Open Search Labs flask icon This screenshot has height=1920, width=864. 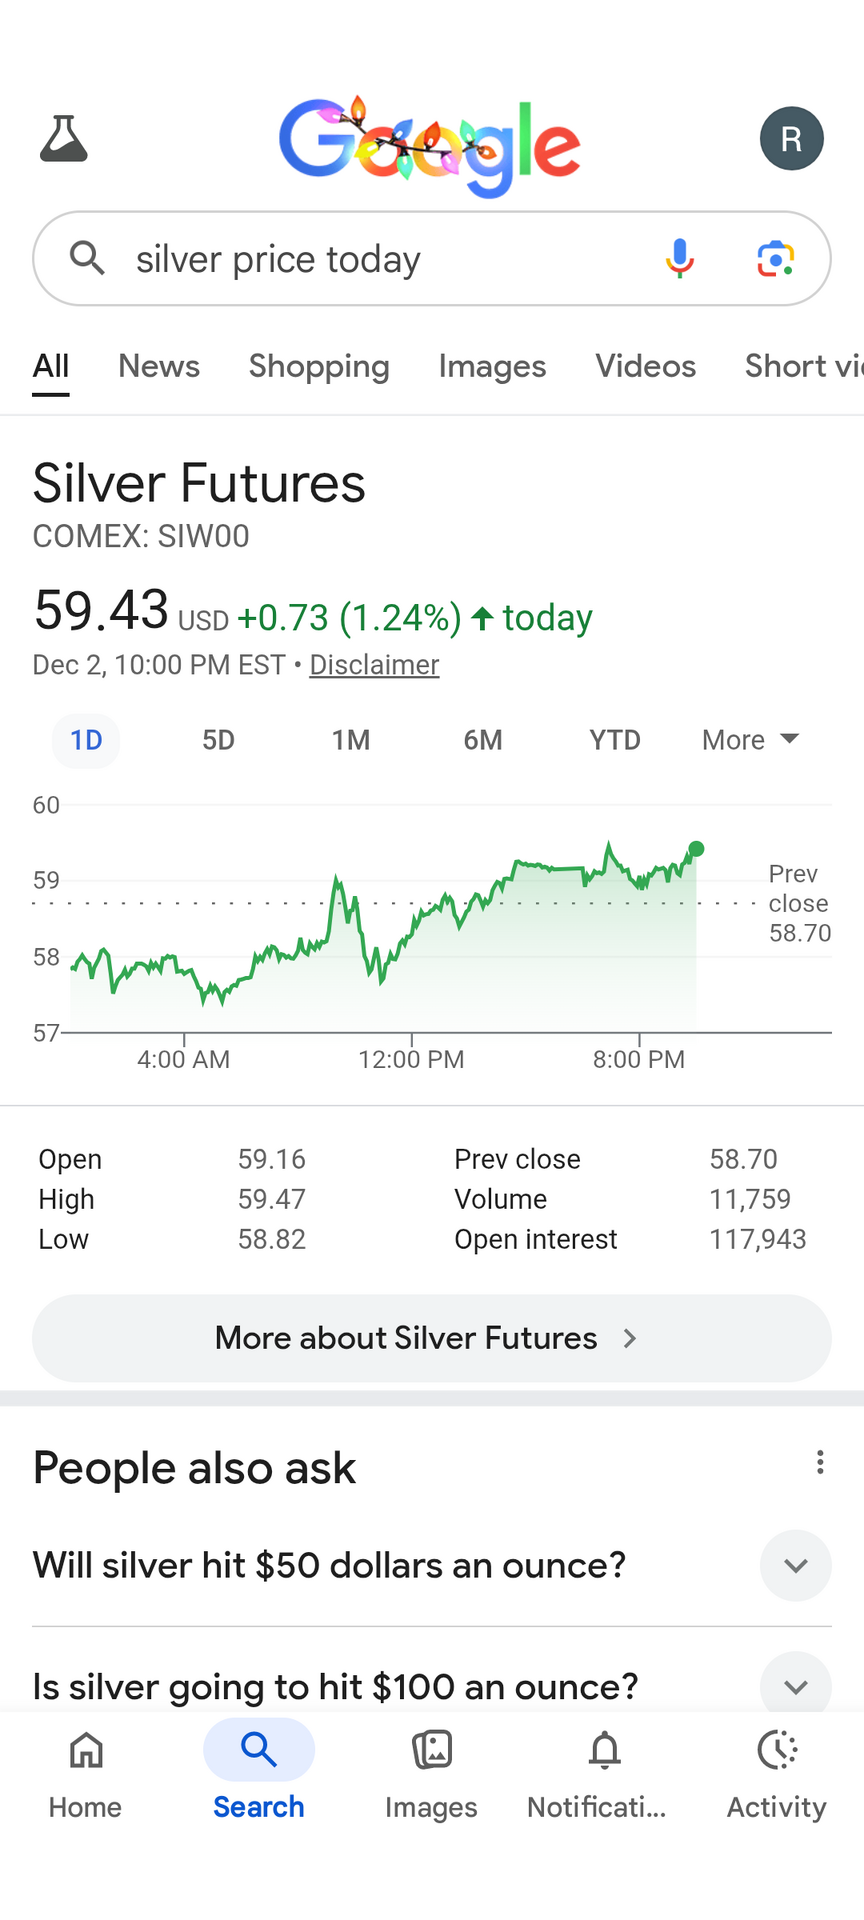64,139
